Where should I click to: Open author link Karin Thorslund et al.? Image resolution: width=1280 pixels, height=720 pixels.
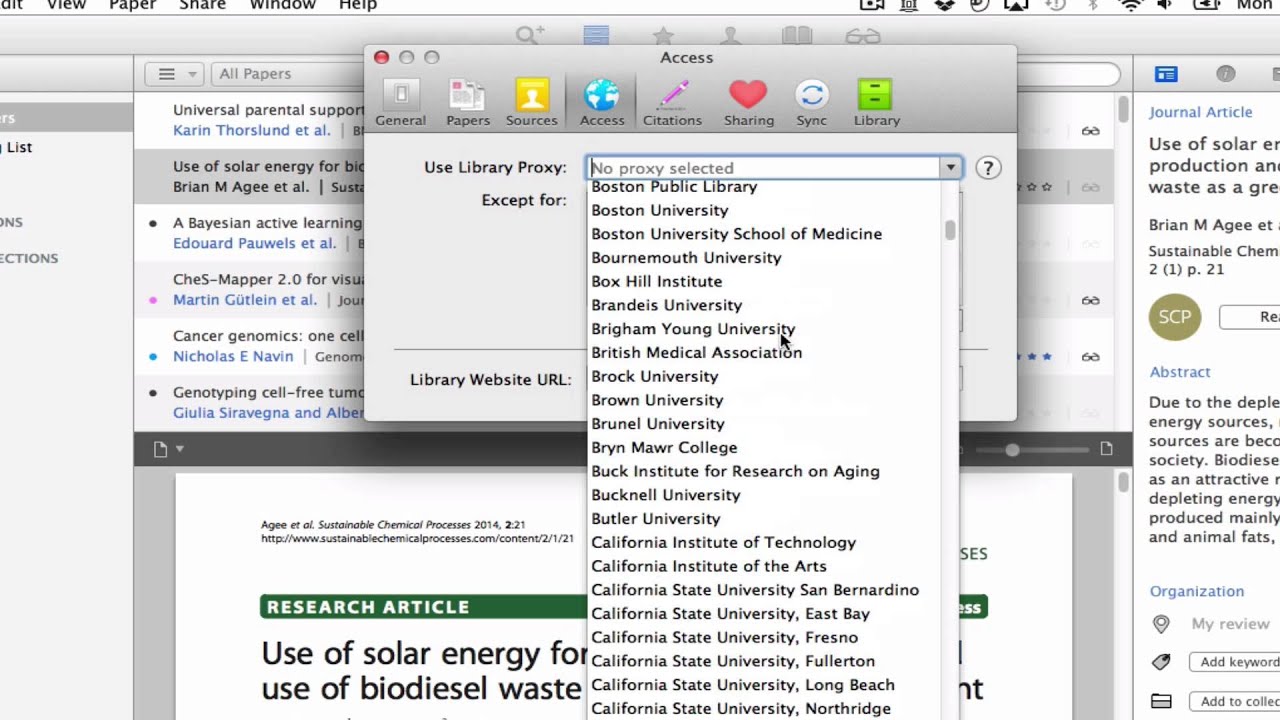pos(252,130)
